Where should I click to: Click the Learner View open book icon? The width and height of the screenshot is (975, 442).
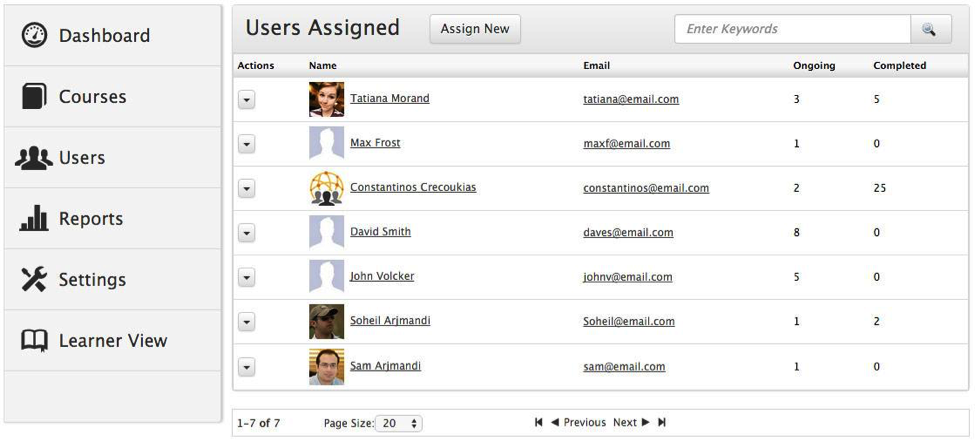click(x=34, y=341)
